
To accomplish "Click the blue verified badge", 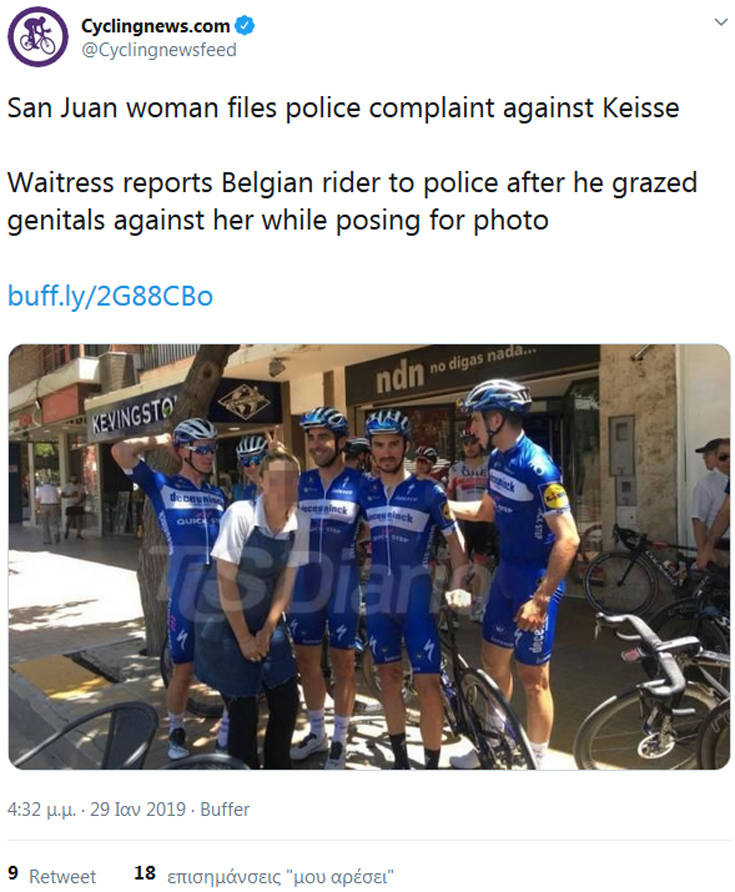I will [x=244, y=25].
